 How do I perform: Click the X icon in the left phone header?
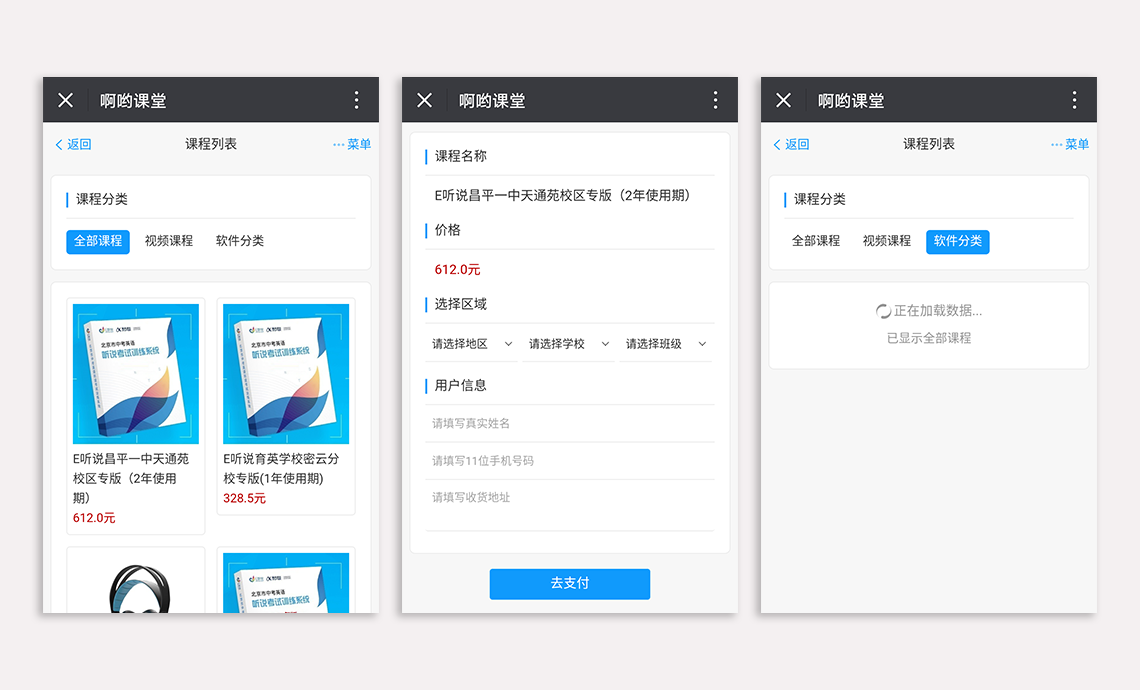click(65, 100)
